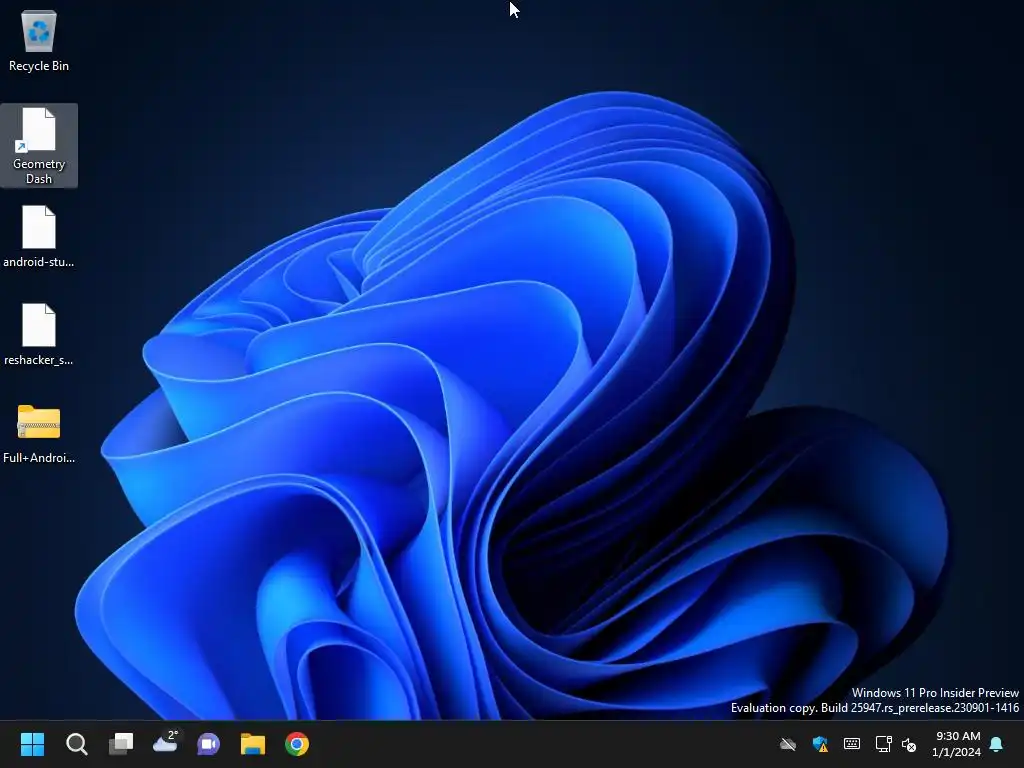Open the touch keyboard tray icon
Viewport: 1024px width, 768px height.
click(852, 744)
